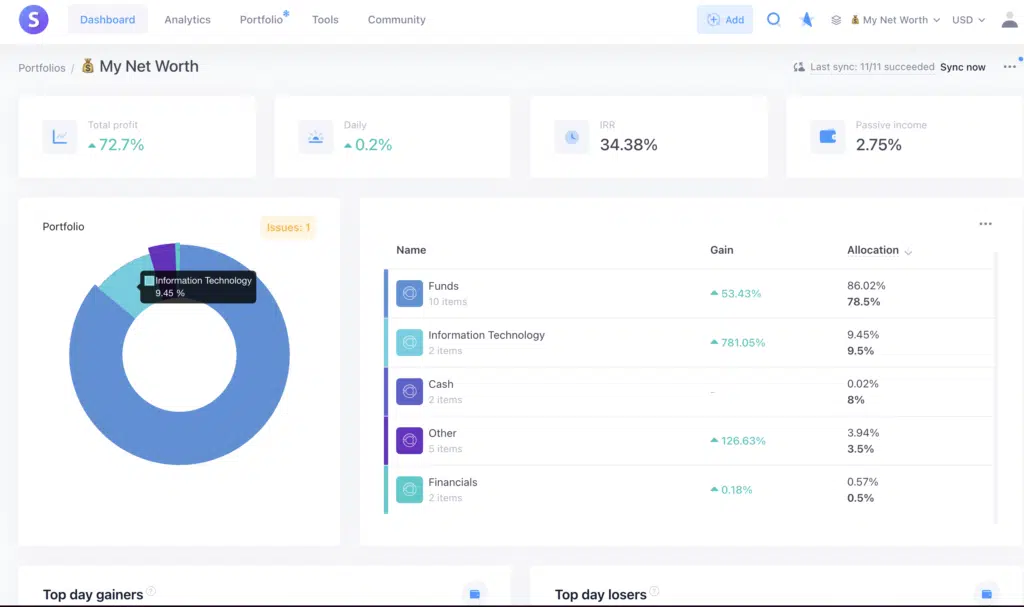
Task: Change currency via the USD dropdown
Action: pyautogui.click(x=967, y=19)
